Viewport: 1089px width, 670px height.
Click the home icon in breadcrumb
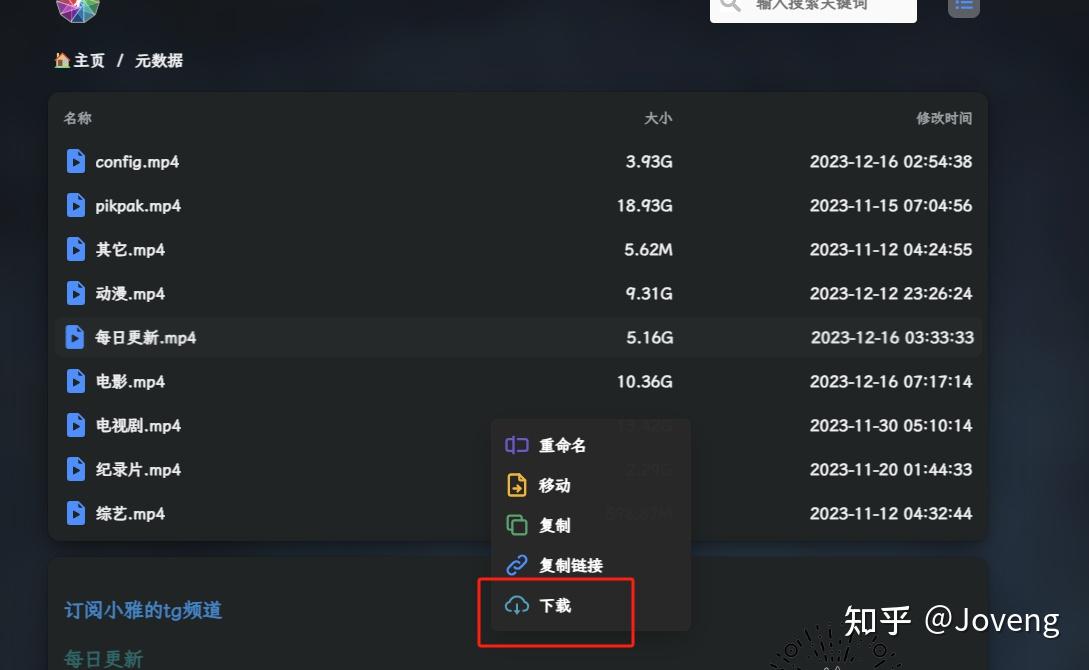62,60
